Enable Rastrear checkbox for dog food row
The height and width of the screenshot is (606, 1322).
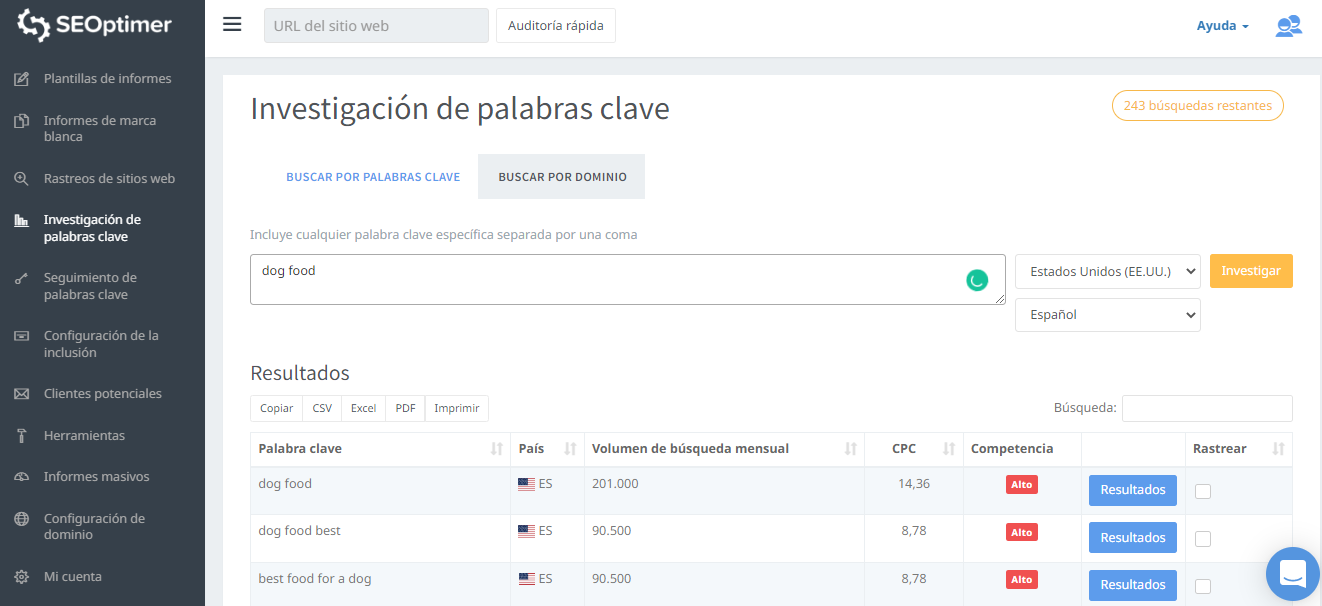[x=1203, y=491]
